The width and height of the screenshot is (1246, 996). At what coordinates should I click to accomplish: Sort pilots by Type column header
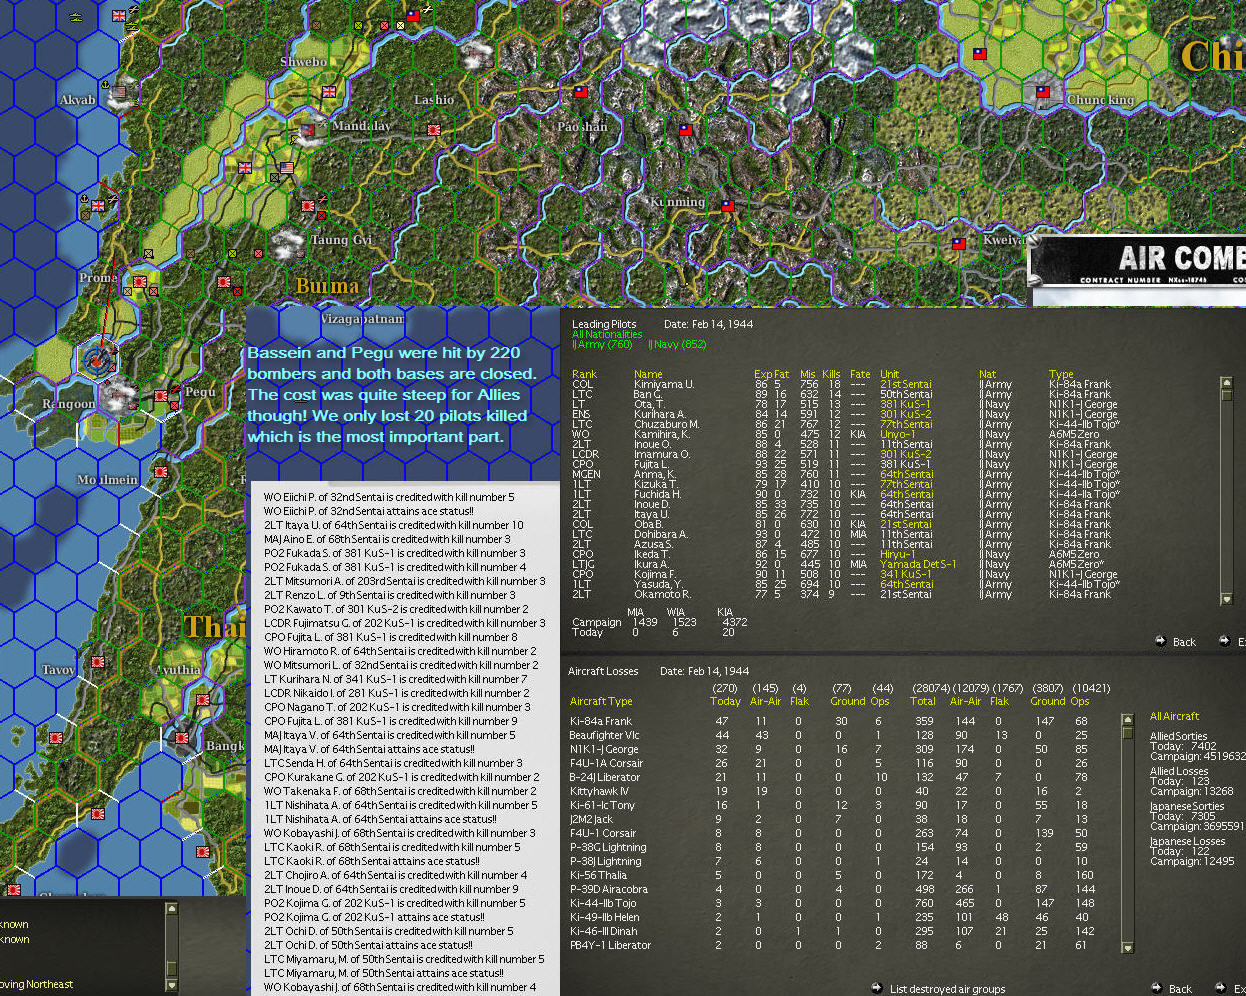coord(1061,374)
